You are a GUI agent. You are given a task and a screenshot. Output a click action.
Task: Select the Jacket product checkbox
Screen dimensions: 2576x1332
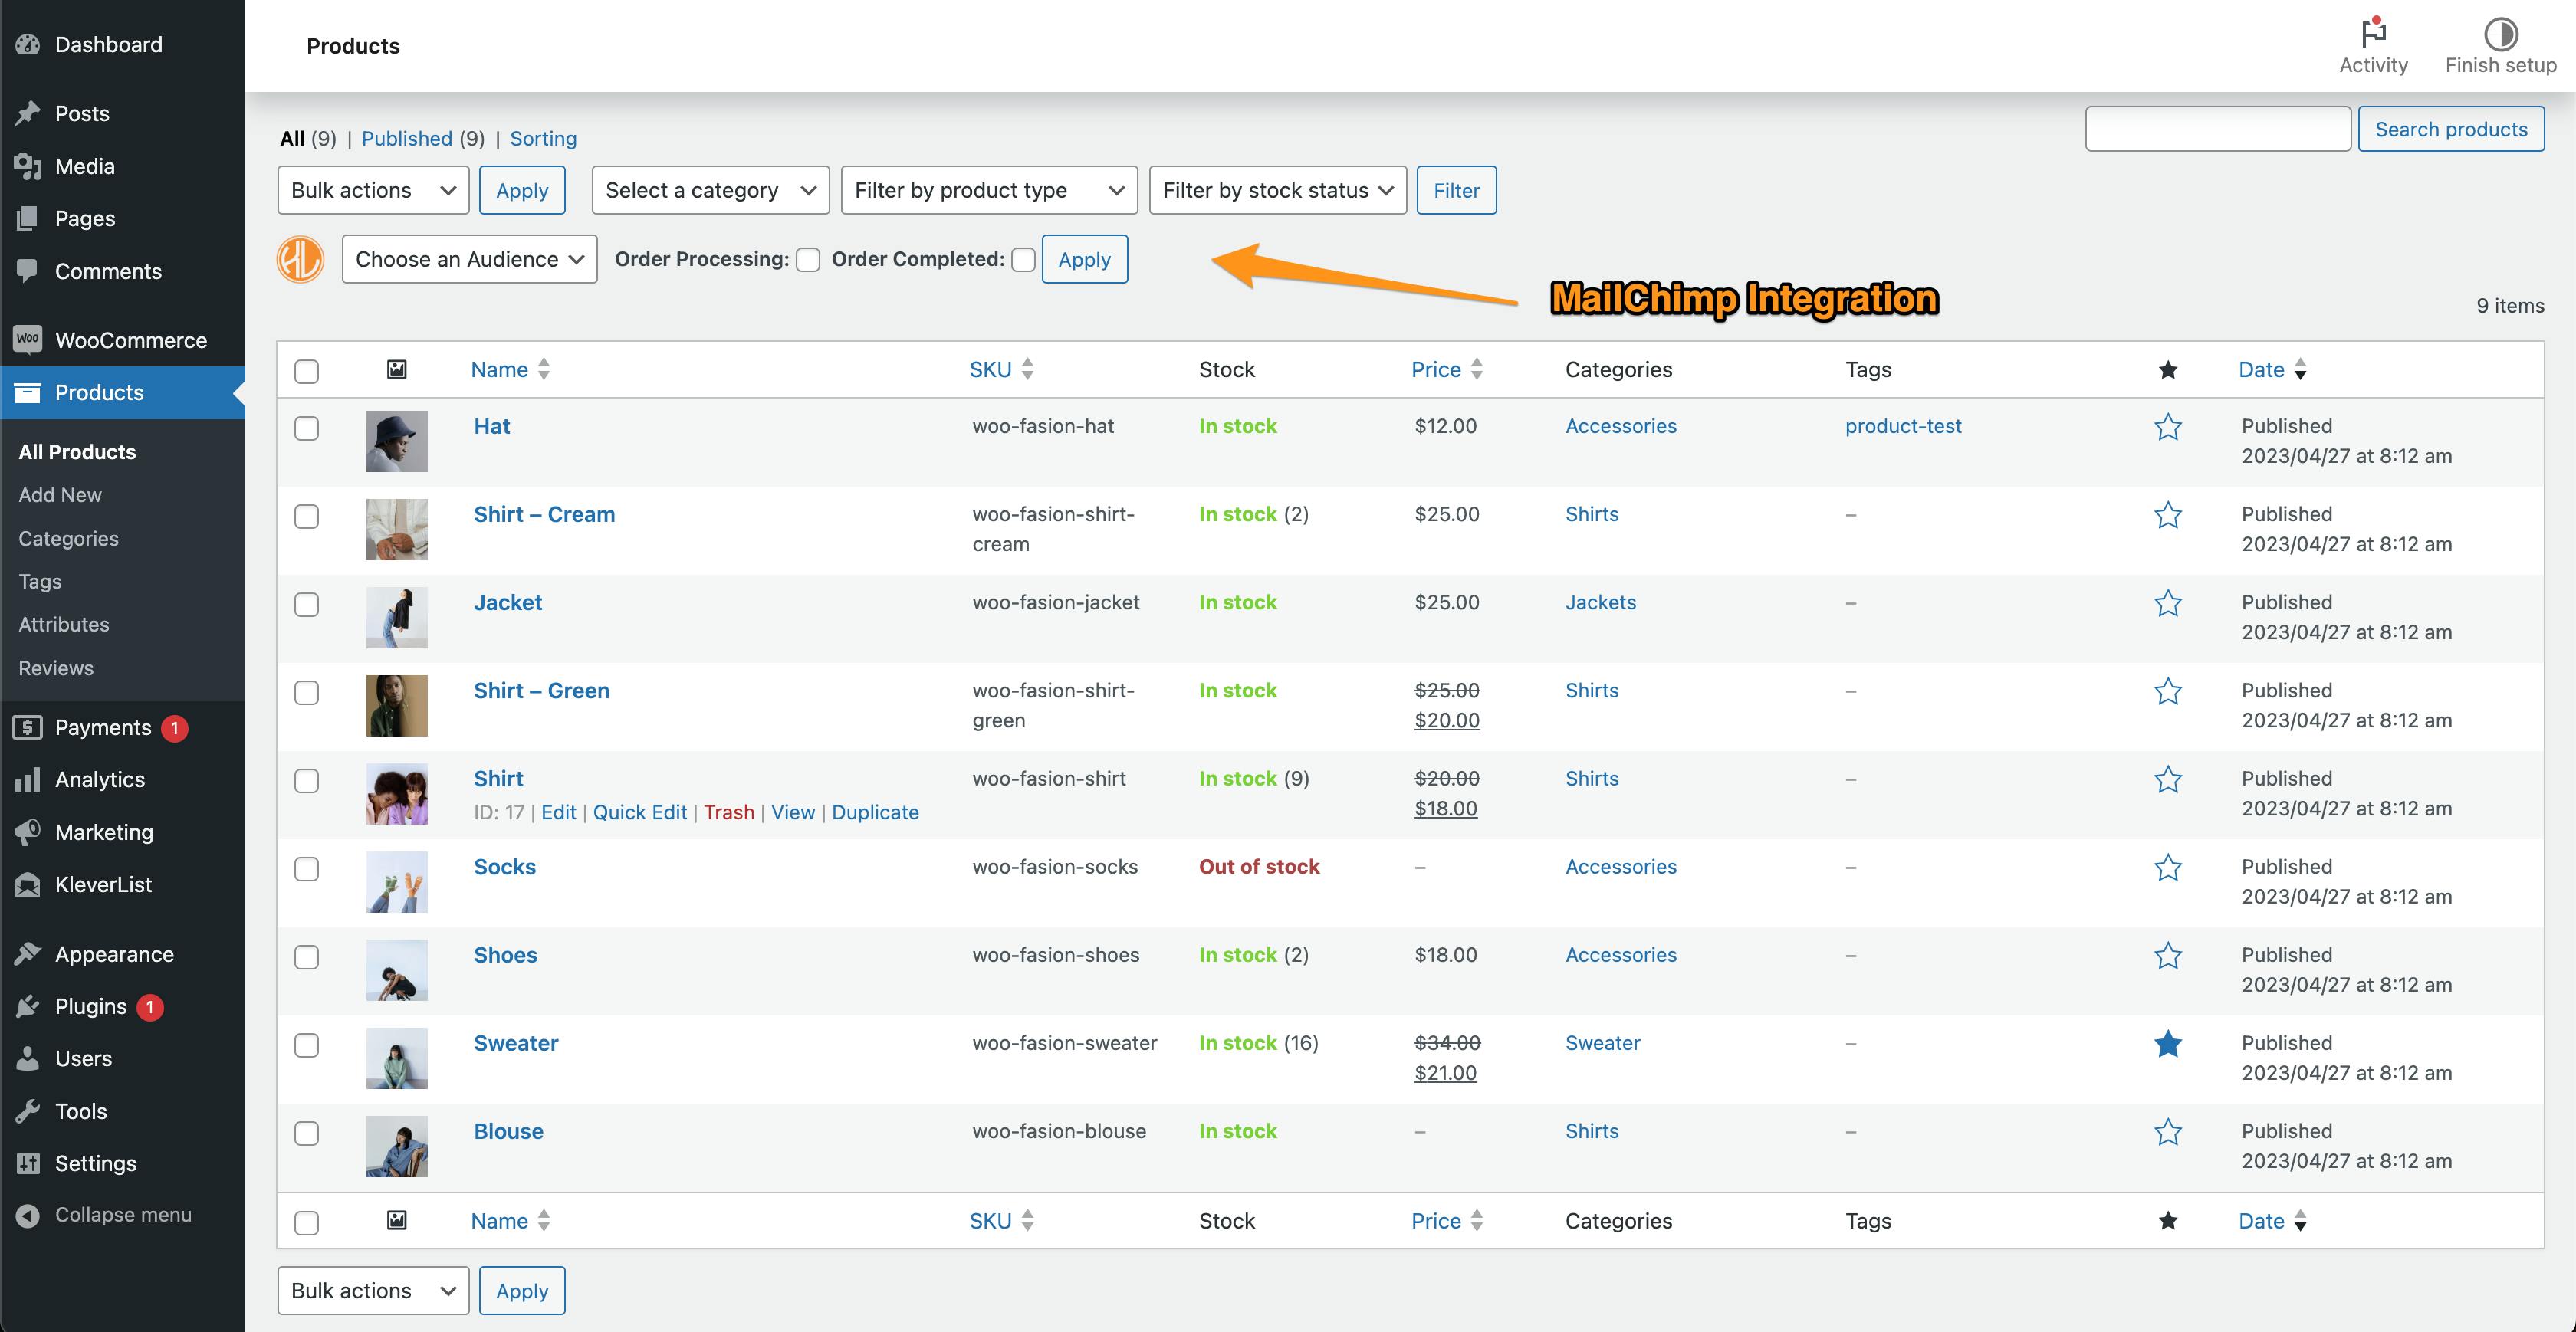(307, 604)
